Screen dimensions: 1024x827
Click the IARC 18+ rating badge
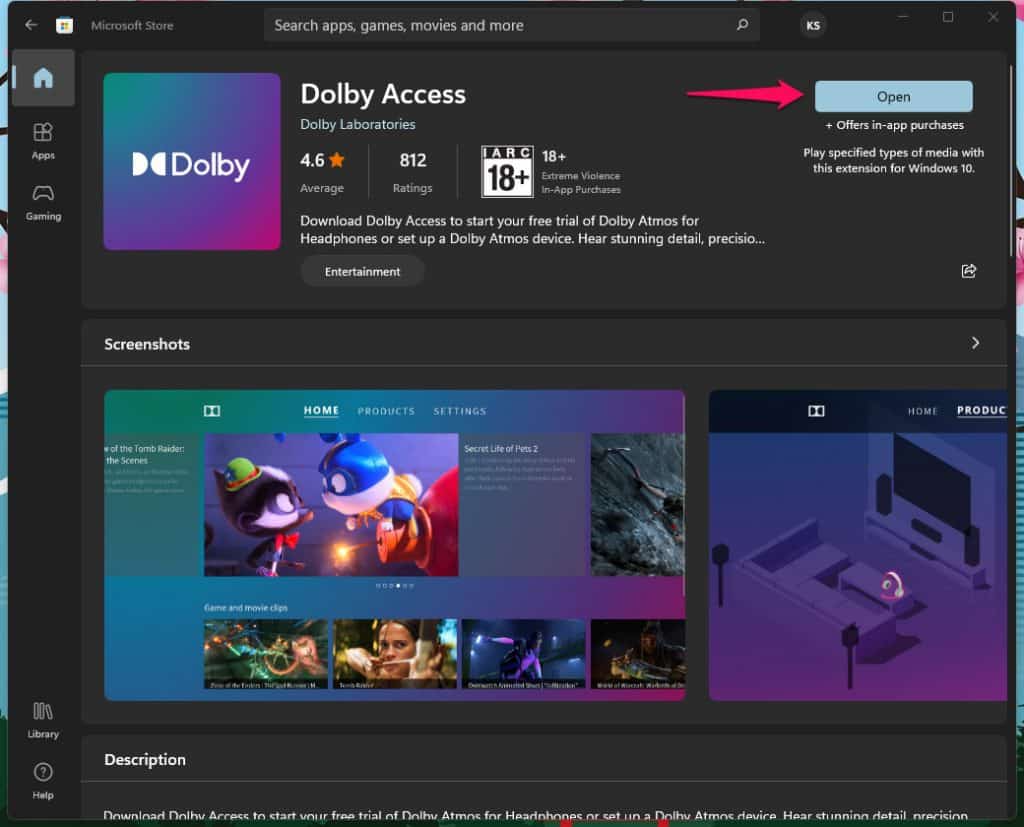(507, 172)
